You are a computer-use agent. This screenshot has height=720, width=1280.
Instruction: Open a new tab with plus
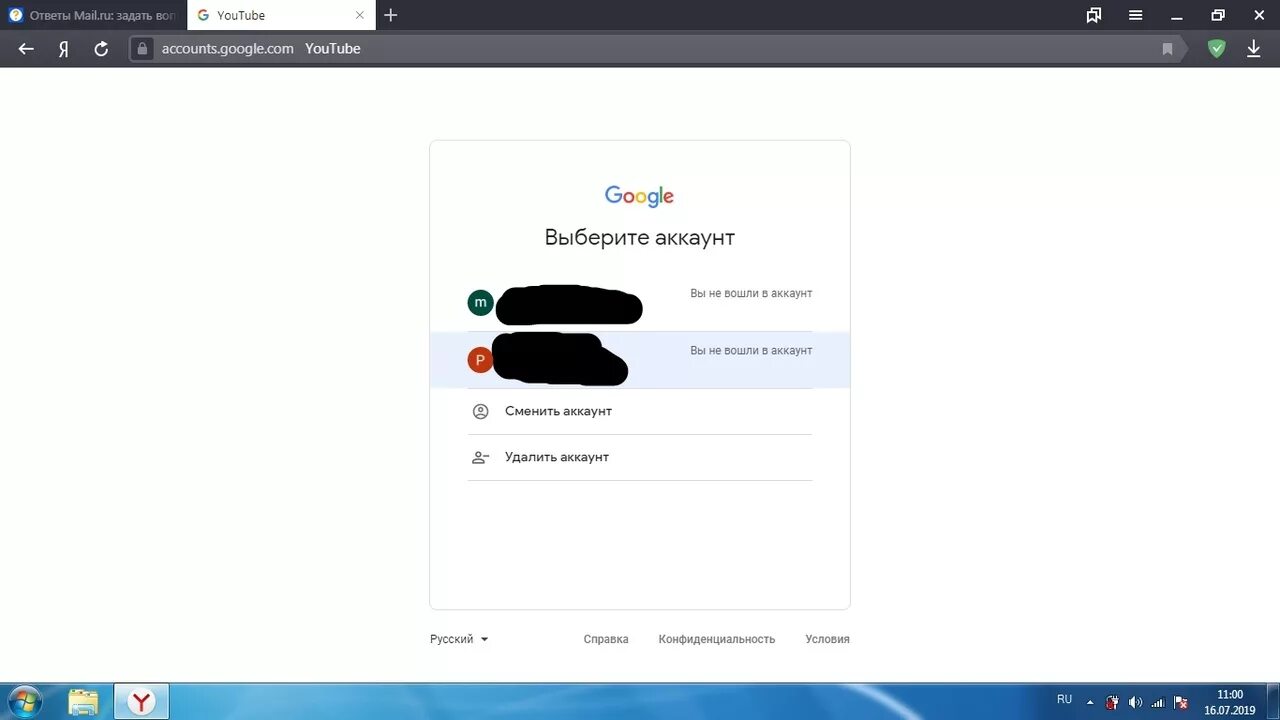[391, 15]
